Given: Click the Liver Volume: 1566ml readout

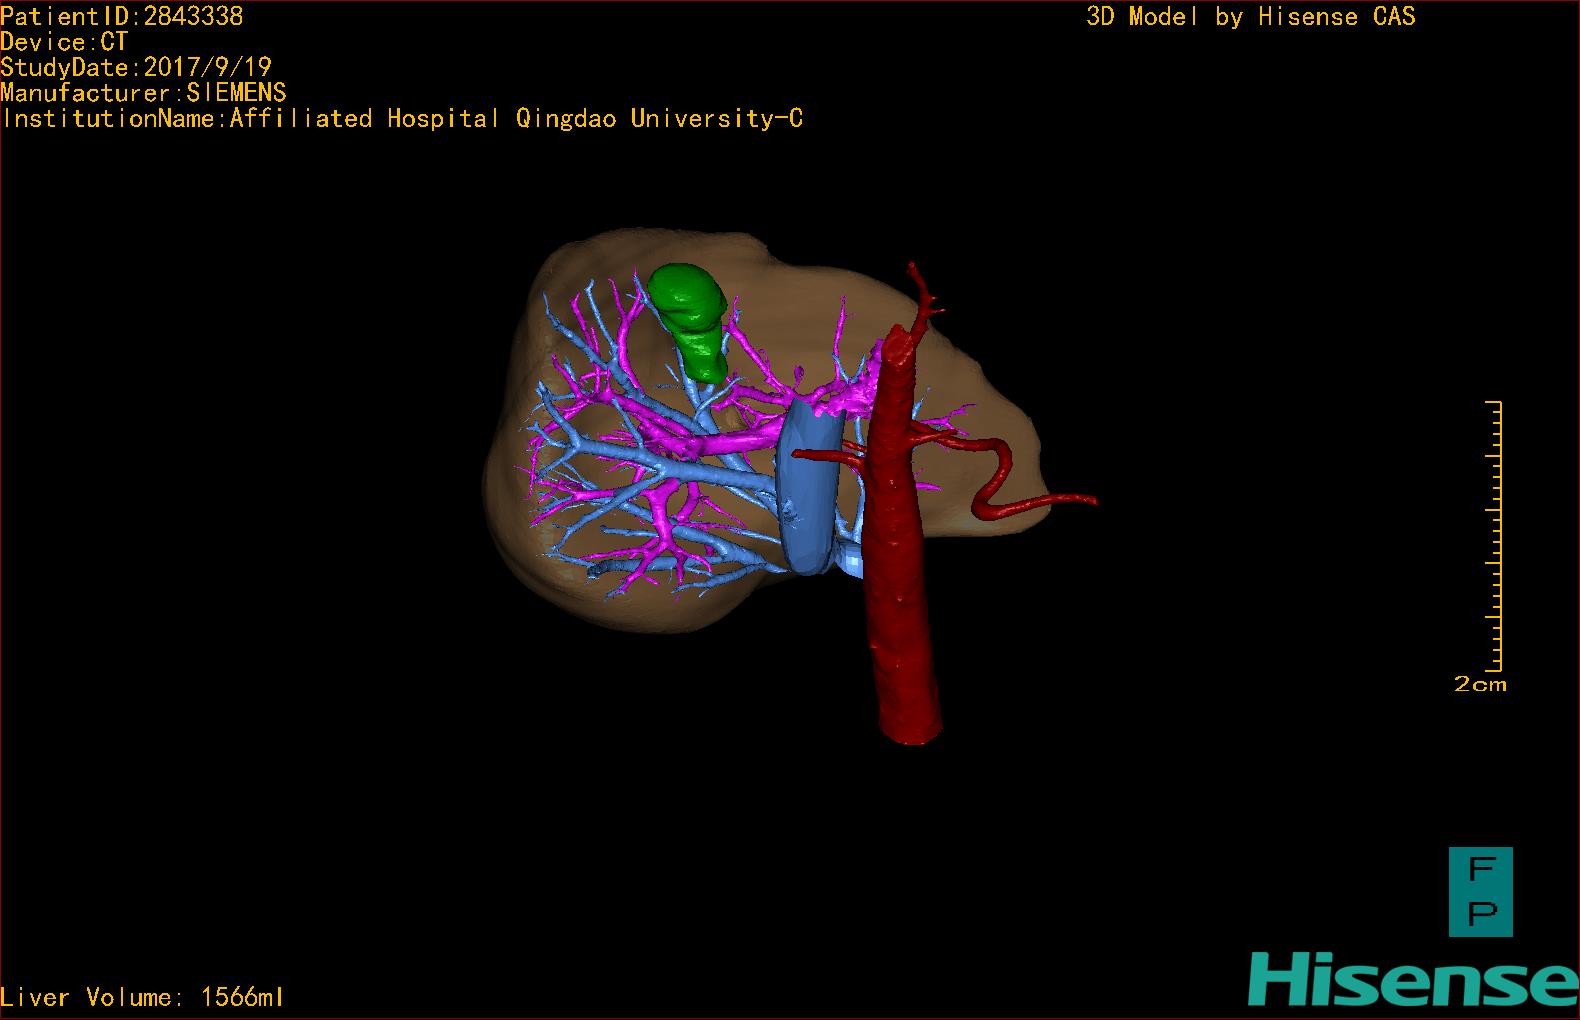Looking at the screenshot, I should point(143,997).
